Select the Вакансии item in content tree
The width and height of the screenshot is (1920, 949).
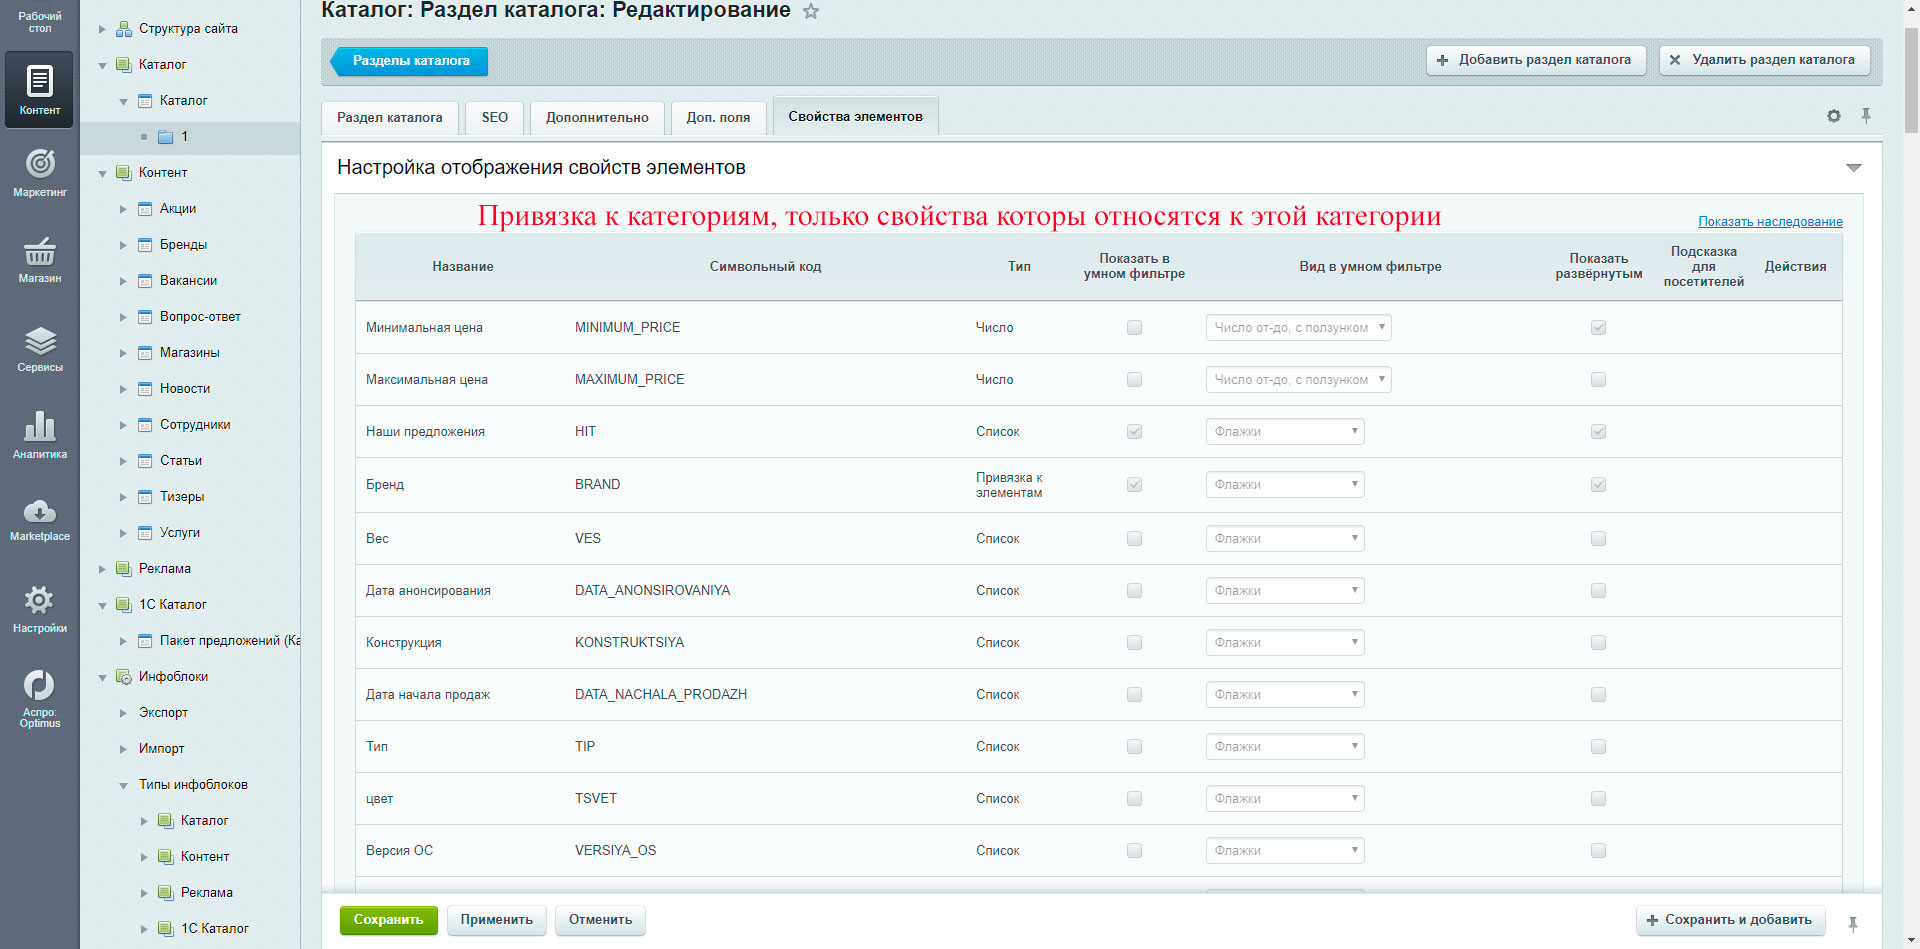[x=188, y=281]
